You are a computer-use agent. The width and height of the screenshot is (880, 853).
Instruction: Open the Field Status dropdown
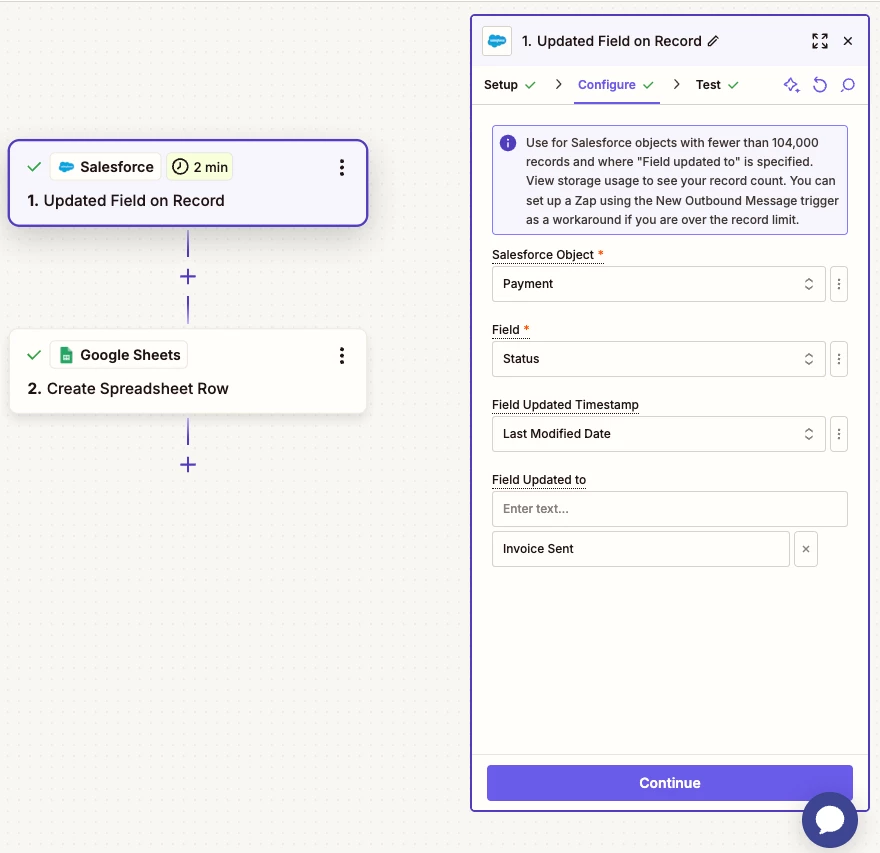pyautogui.click(x=658, y=359)
